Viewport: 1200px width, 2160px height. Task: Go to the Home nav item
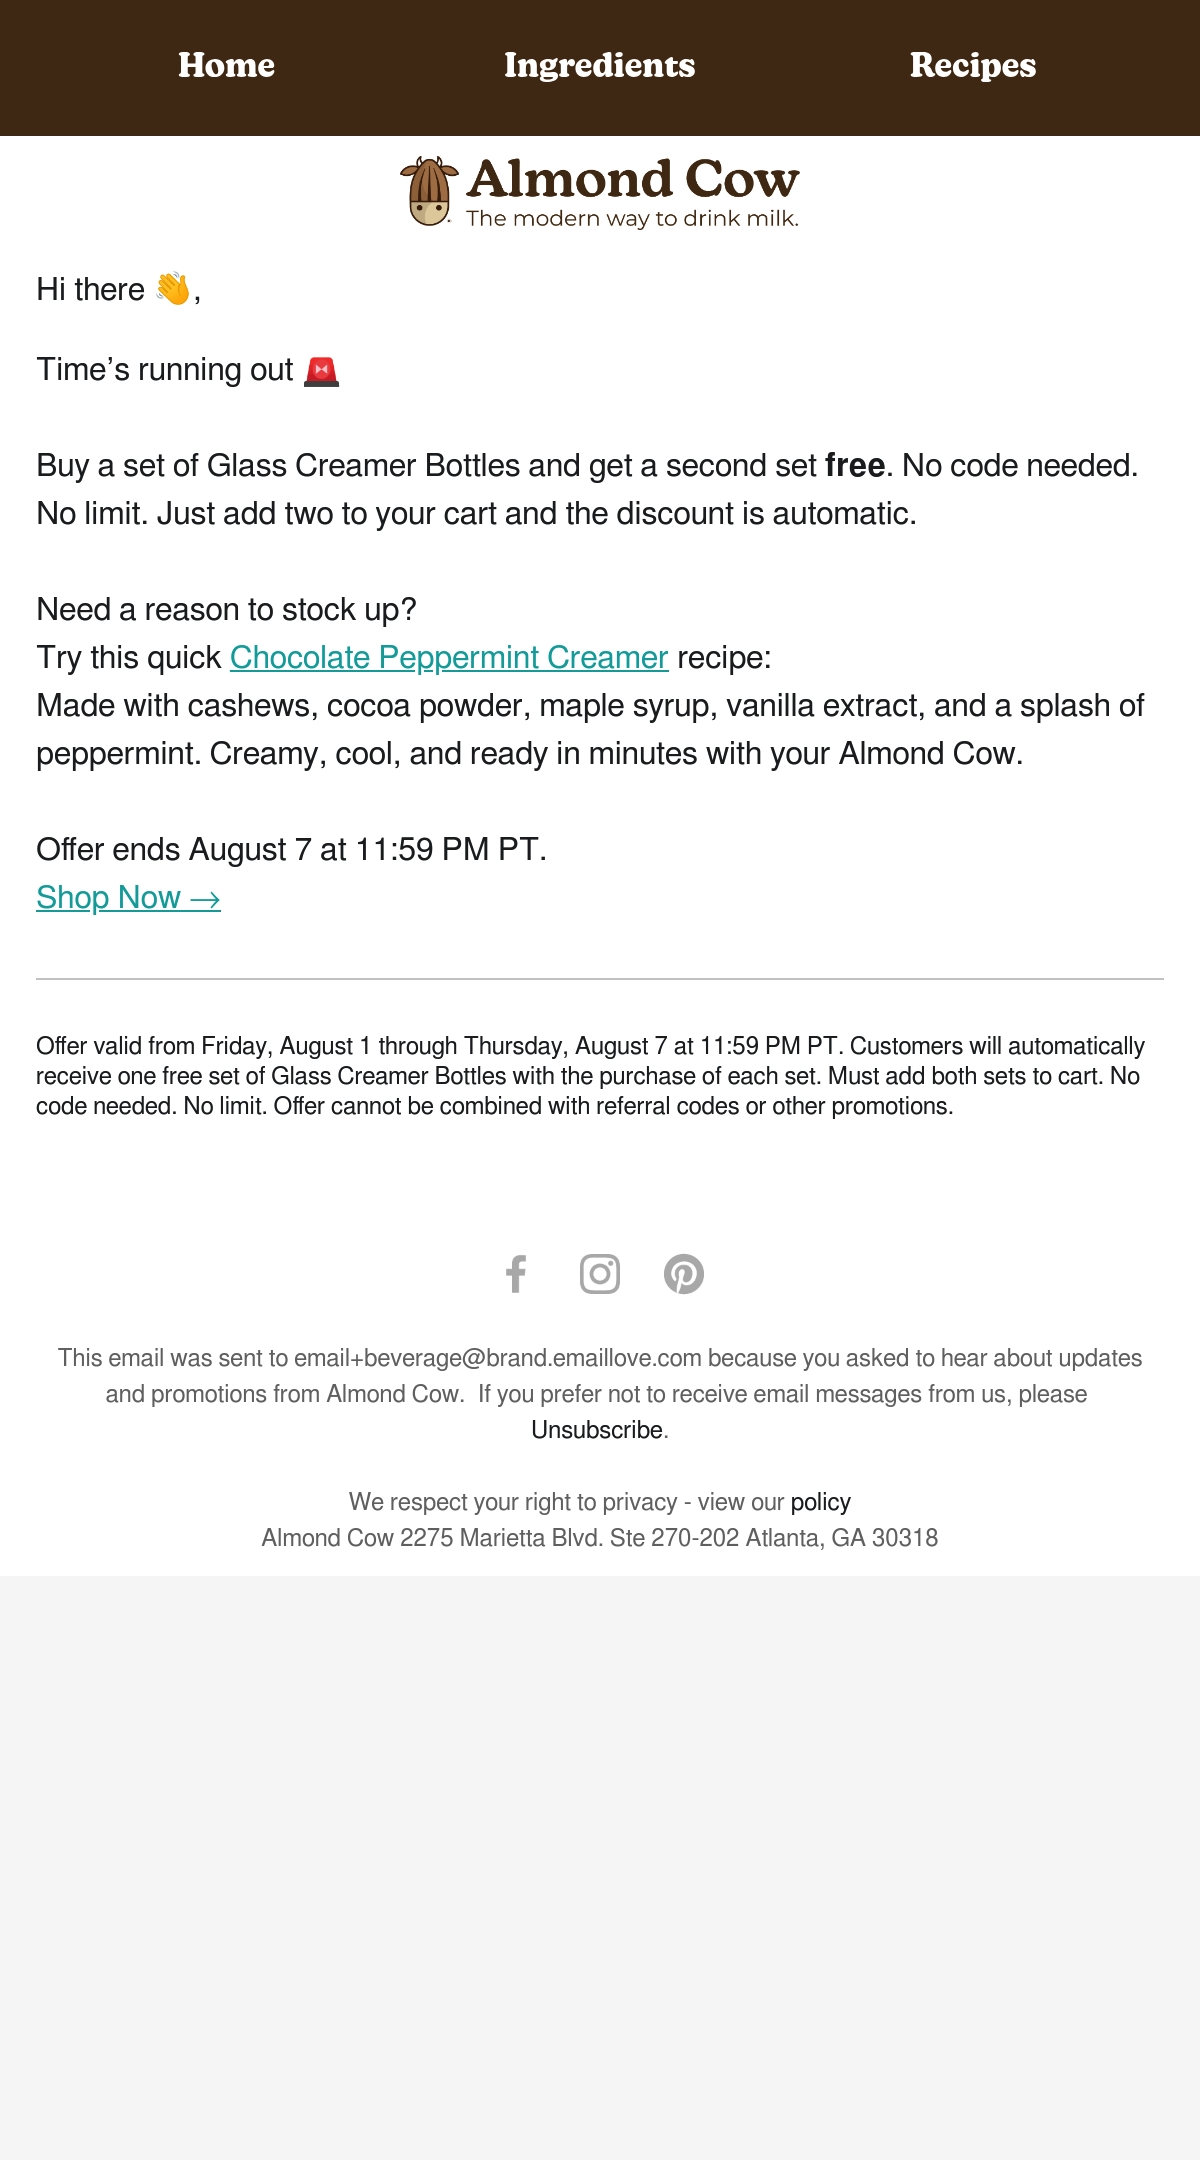[x=226, y=66]
